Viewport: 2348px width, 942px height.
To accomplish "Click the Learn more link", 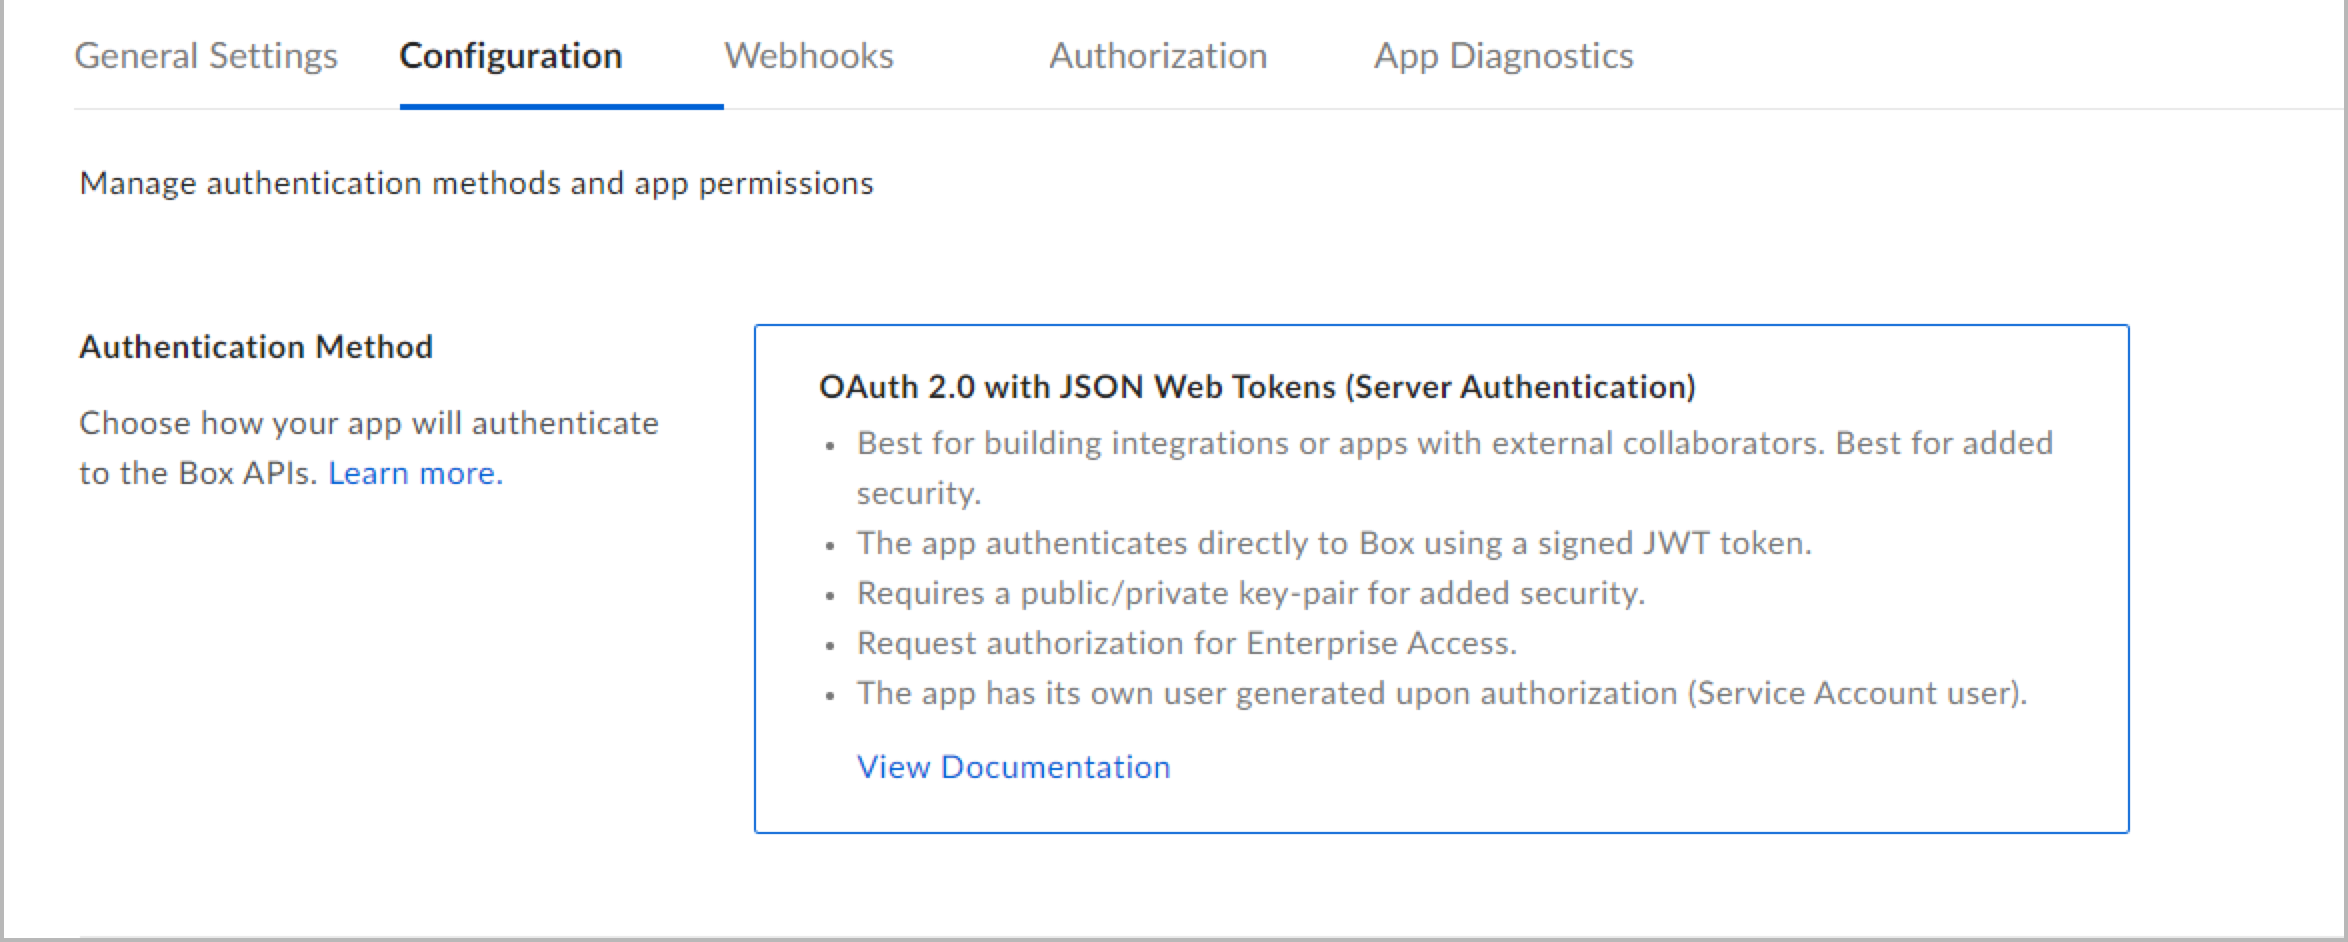I will pyautogui.click(x=415, y=473).
